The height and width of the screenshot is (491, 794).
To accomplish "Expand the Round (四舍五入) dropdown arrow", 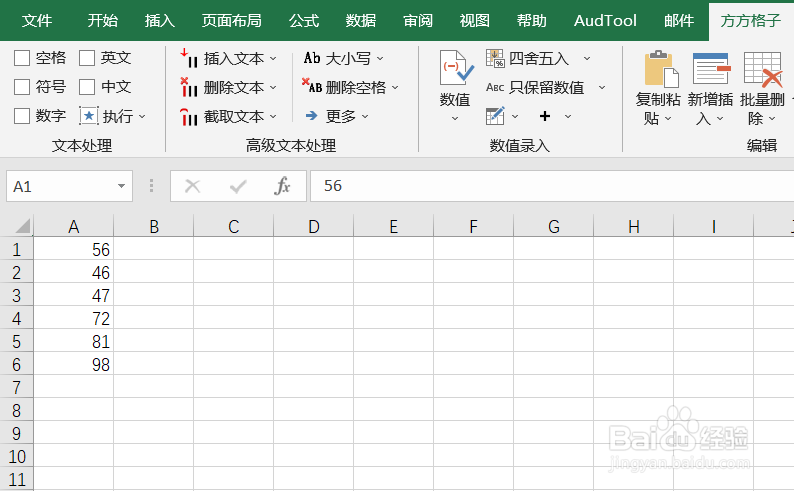I will (x=587, y=59).
